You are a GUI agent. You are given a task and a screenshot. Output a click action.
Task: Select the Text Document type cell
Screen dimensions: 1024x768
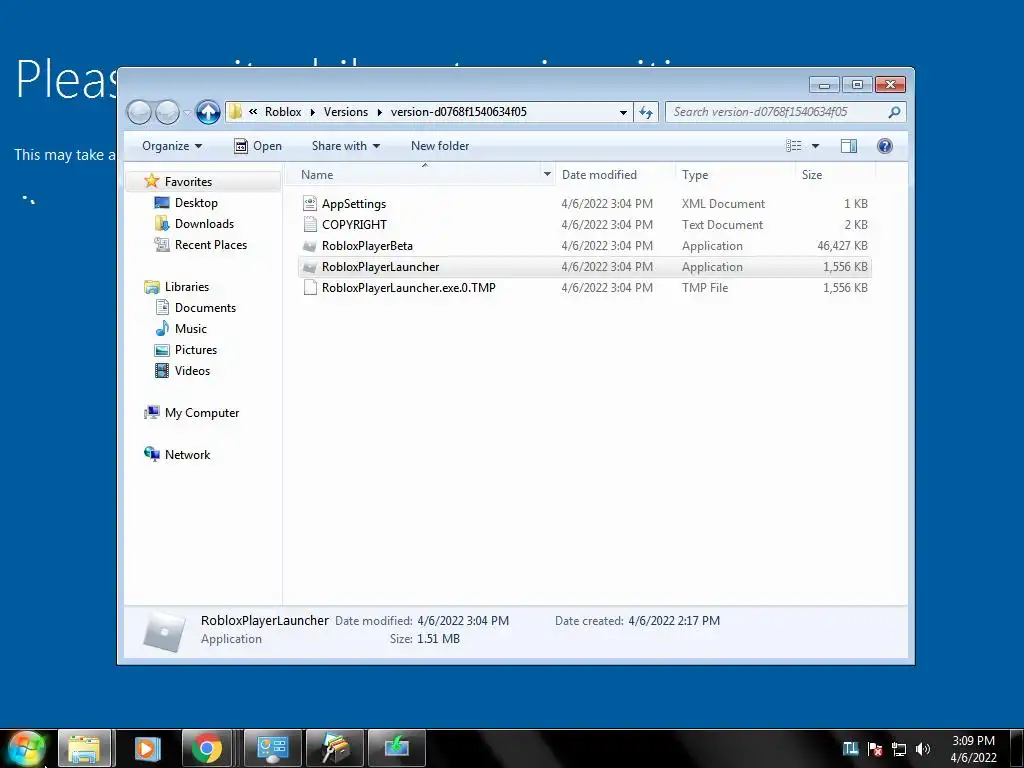tap(722, 225)
